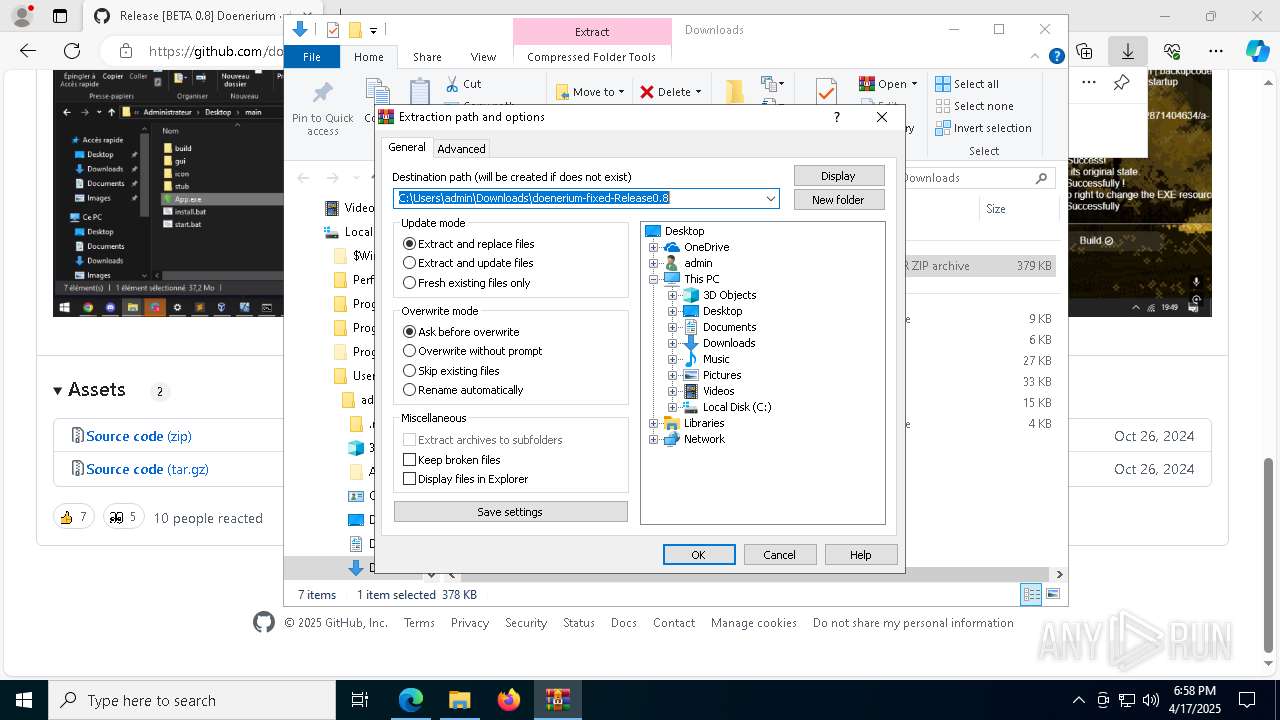The width and height of the screenshot is (1280, 720).
Task: Expand Downloads node in folder tree
Action: click(x=673, y=343)
